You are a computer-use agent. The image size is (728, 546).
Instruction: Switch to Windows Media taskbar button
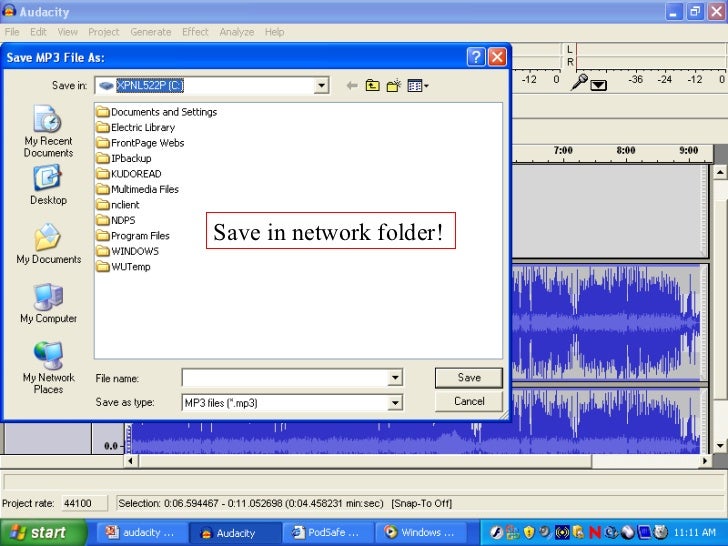click(421, 533)
